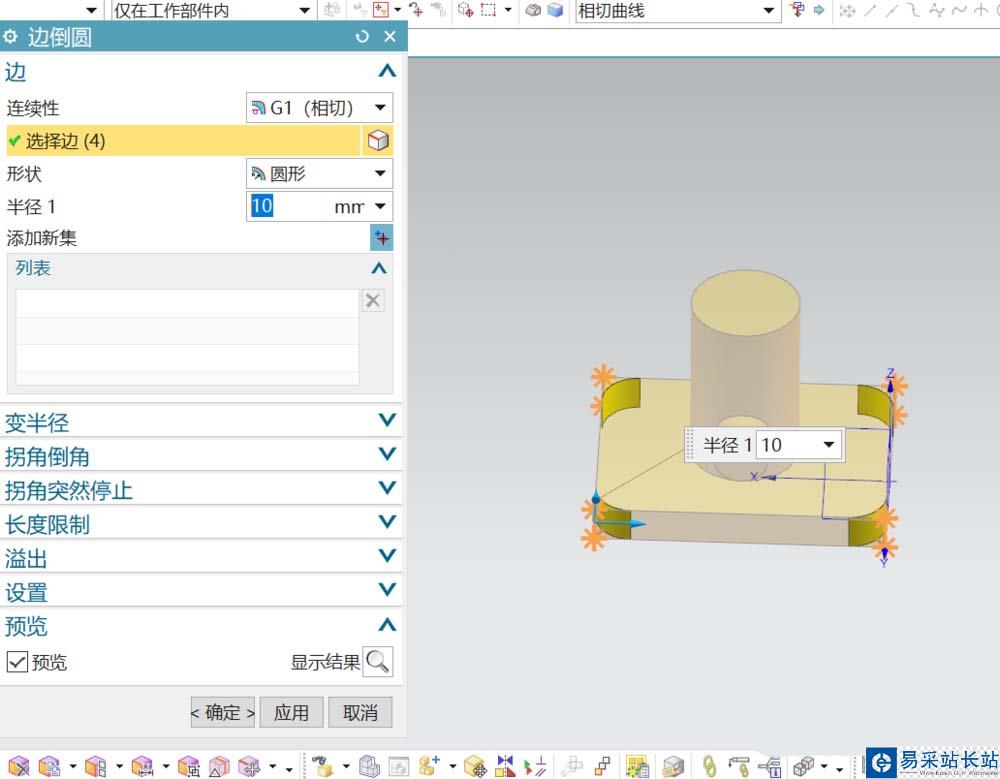Click the rectangle selection icon in top toolbar

489,10
